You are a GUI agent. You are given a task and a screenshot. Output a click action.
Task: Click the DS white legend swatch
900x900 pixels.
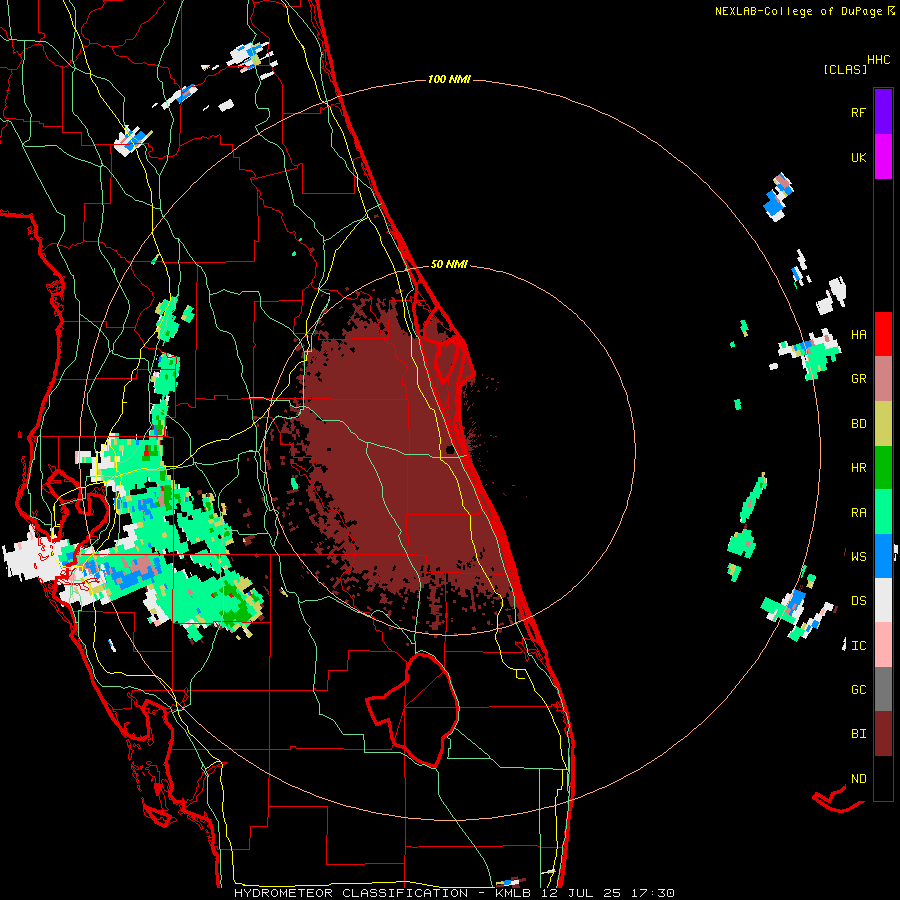coord(883,600)
